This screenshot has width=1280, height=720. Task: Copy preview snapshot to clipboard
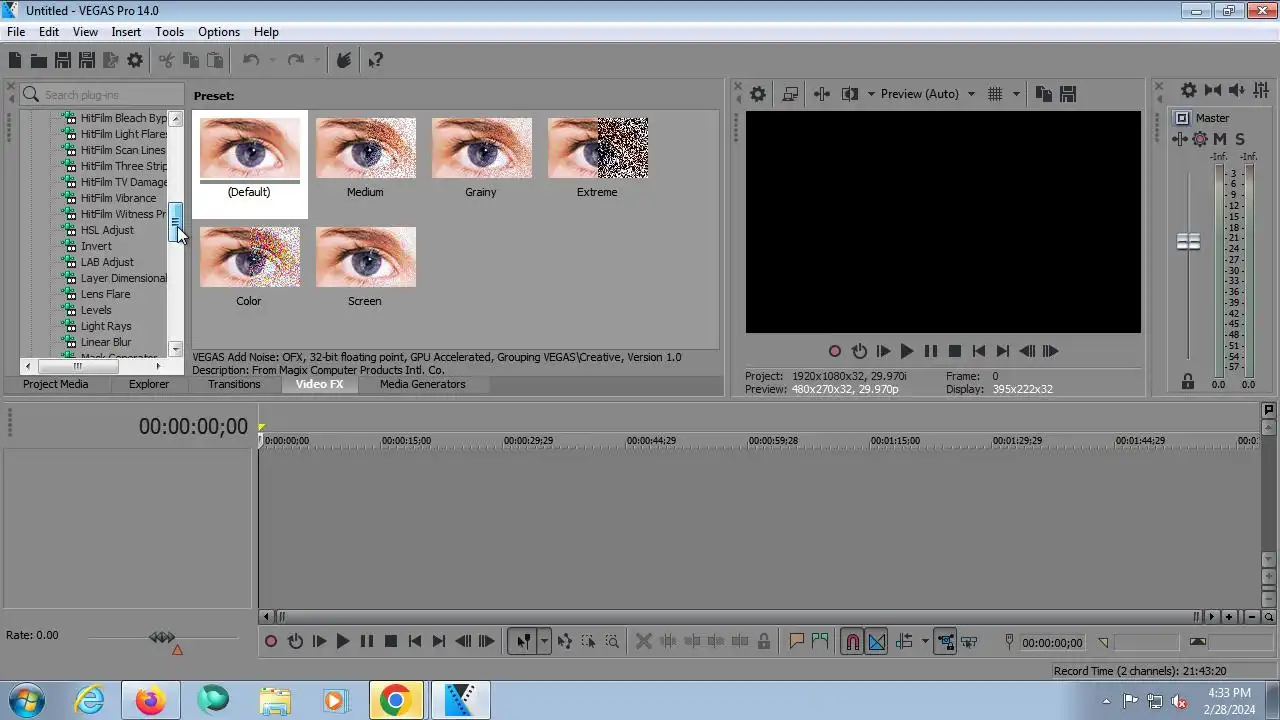click(x=1043, y=94)
